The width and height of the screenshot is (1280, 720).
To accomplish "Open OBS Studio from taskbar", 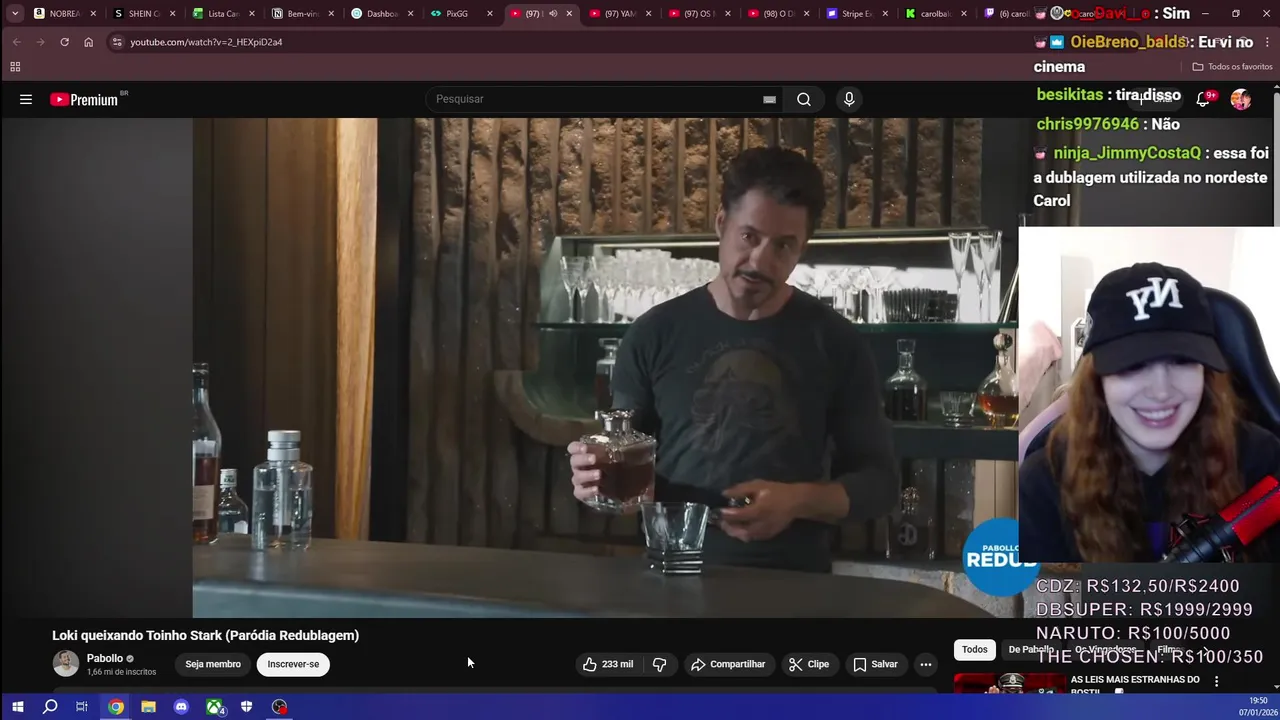I will (x=279, y=707).
